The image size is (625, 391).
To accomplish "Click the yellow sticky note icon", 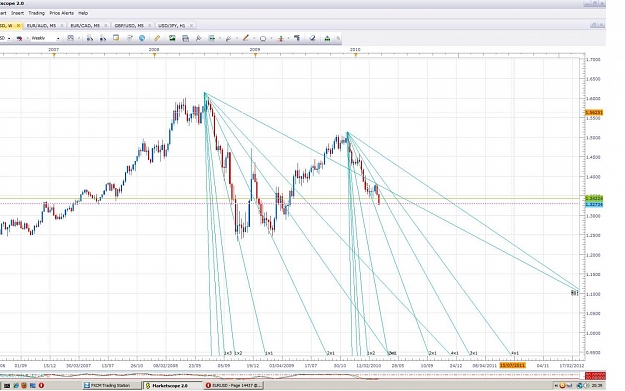I will (116, 38).
